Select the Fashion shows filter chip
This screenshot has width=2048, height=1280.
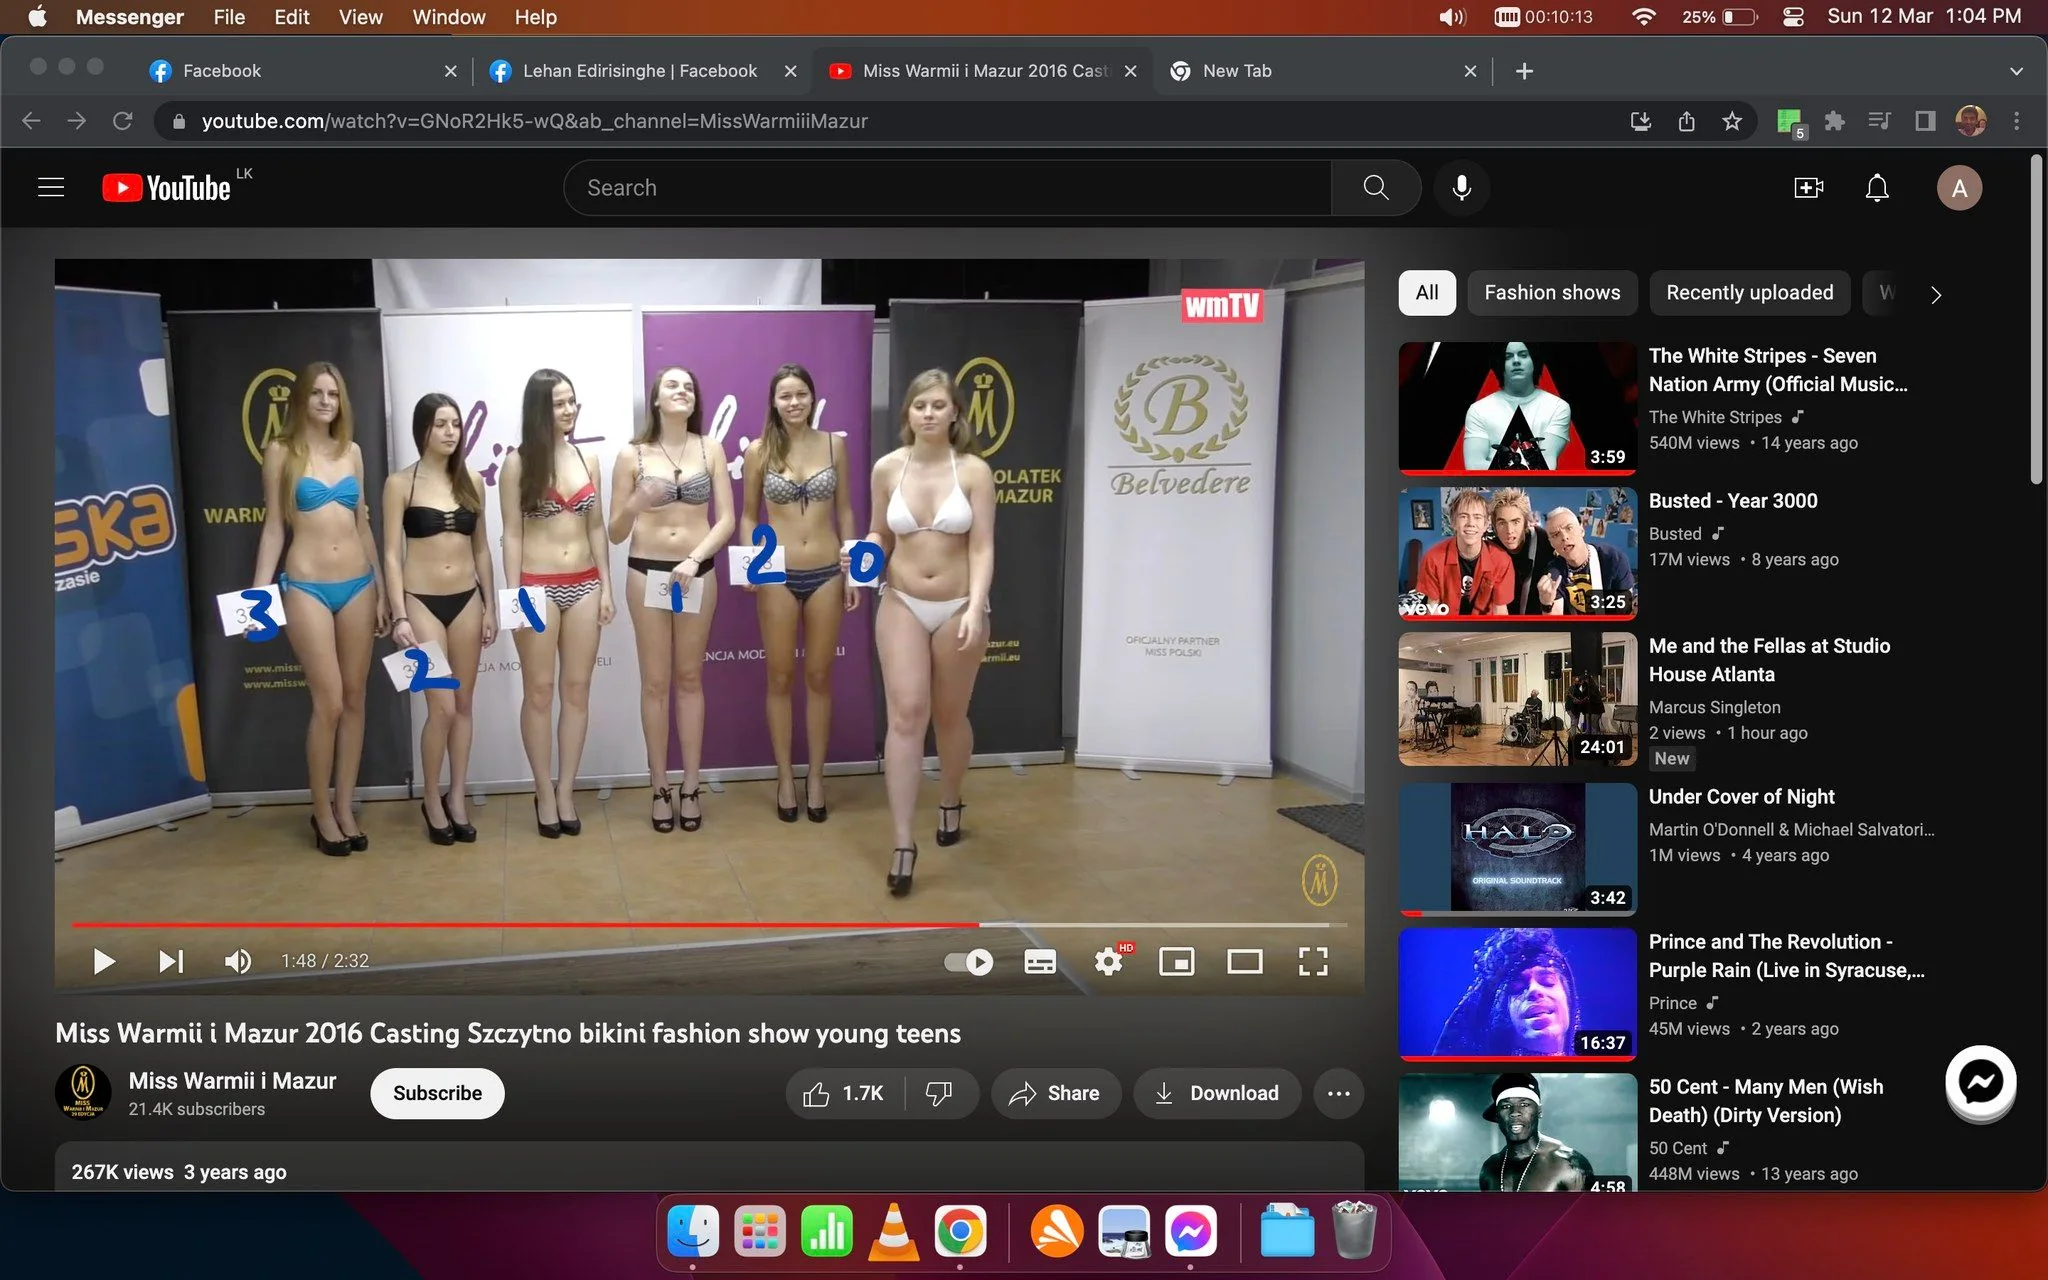(1552, 293)
